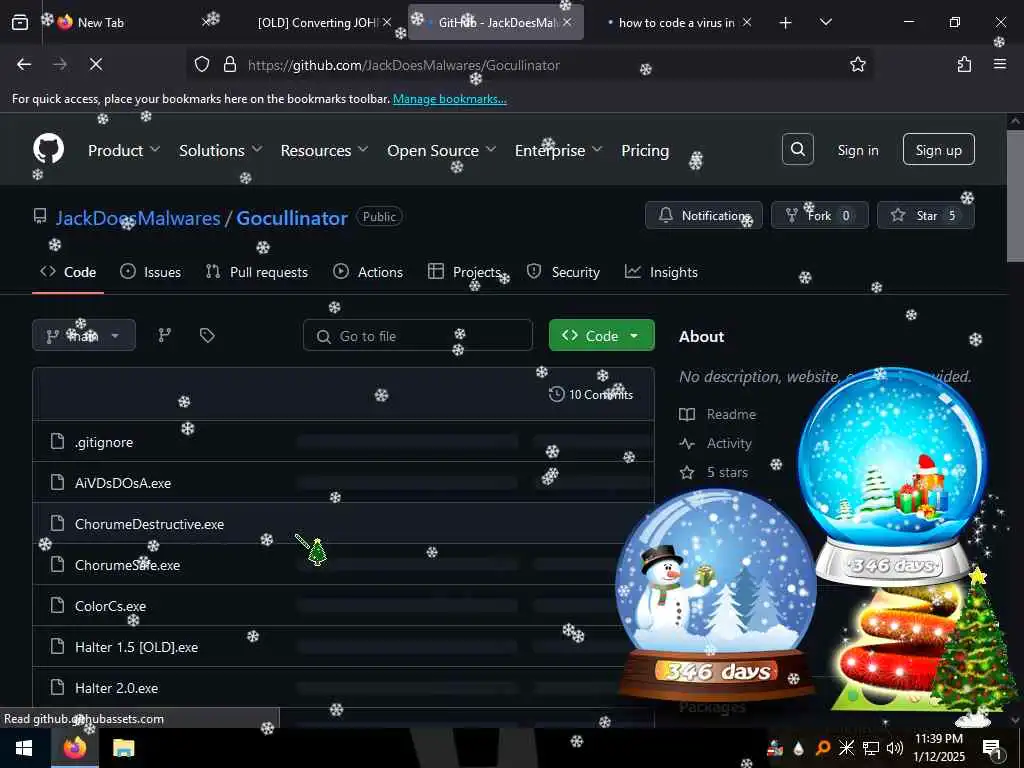Click the Sign in link
This screenshot has height=768, width=1024.
coord(857,150)
